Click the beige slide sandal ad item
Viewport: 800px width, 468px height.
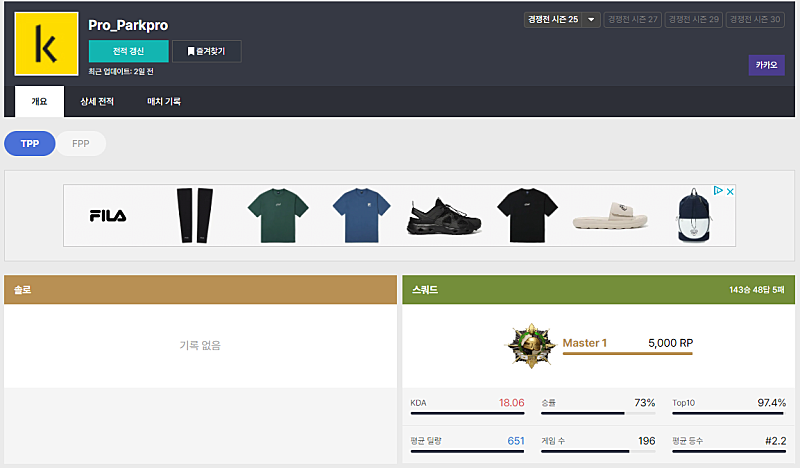click(x=610, y=216)
